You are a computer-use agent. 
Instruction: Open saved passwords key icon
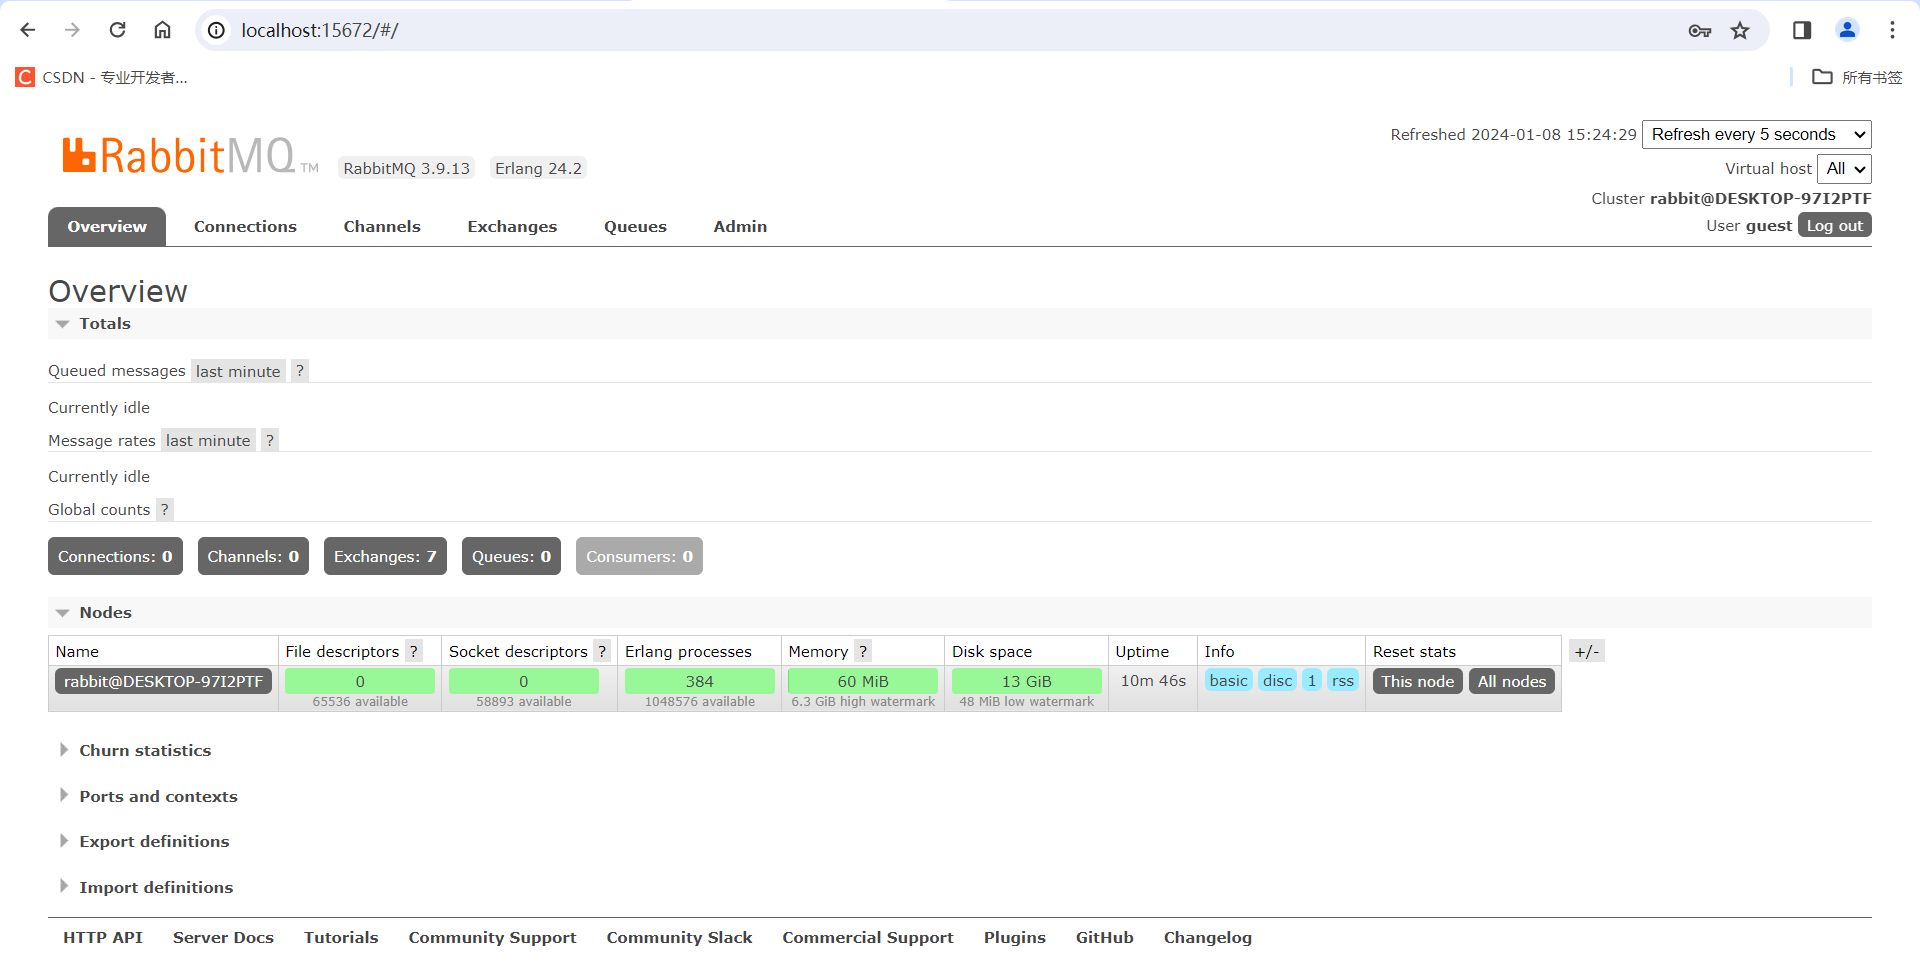(1699, 31)
